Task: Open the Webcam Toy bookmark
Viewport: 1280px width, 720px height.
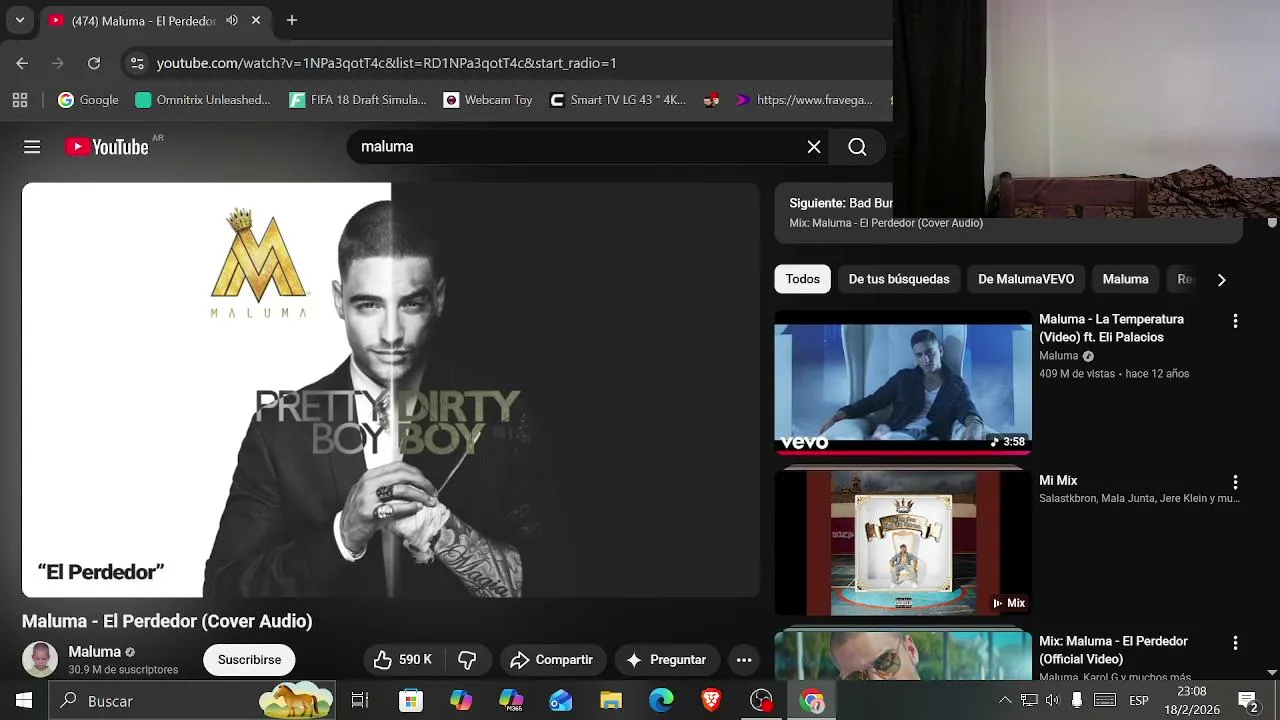Action: [x=488, y=100]
